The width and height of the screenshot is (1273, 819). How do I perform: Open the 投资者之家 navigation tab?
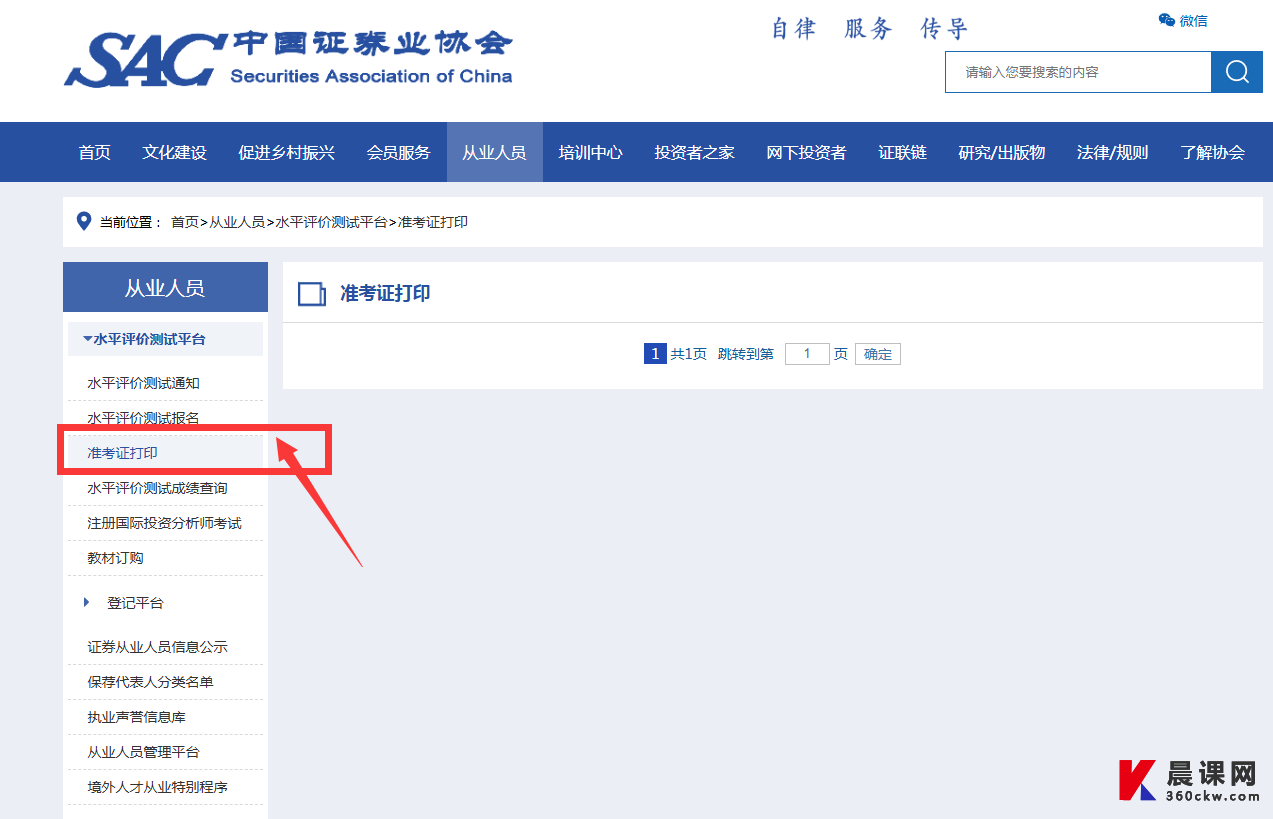tap(695, 152)
